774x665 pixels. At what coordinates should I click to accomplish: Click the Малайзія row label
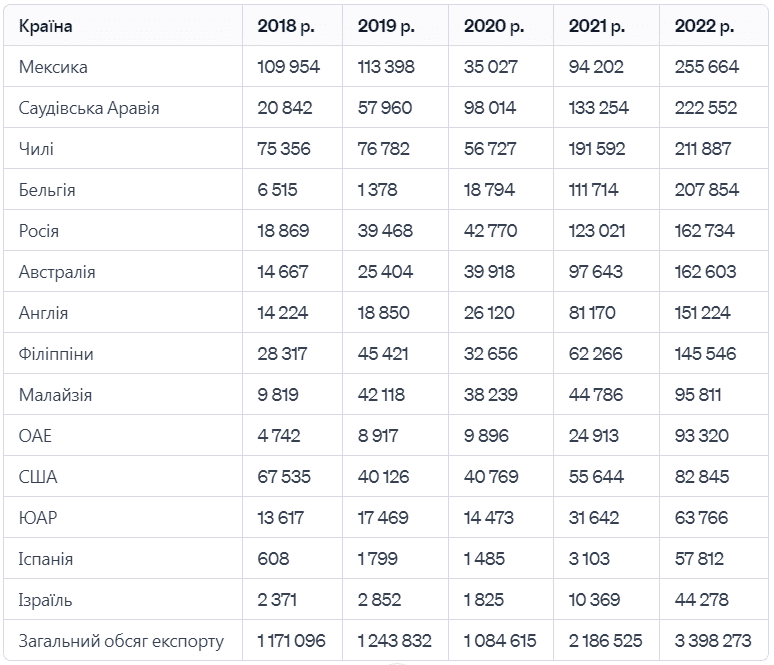tap(55, 395)
